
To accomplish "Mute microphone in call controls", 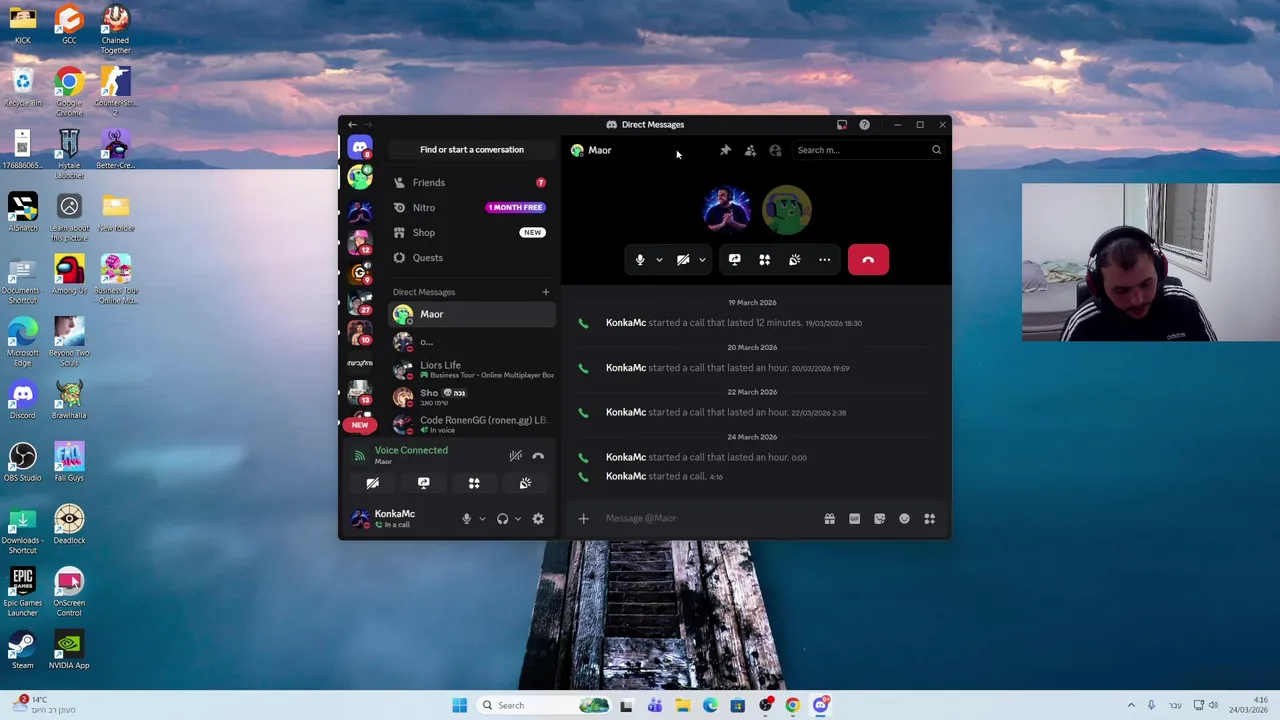I will [640, 260].
